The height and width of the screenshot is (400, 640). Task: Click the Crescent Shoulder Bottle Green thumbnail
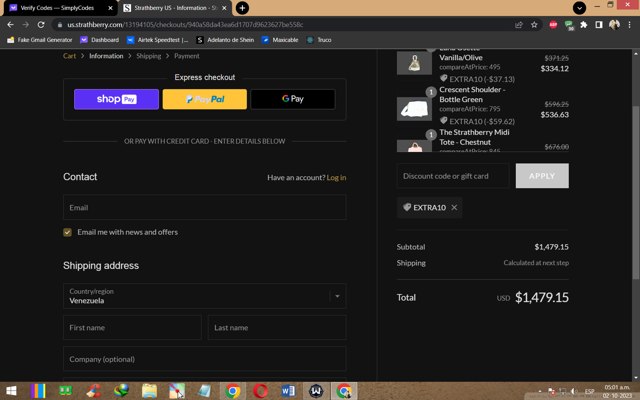click(414, 109)
